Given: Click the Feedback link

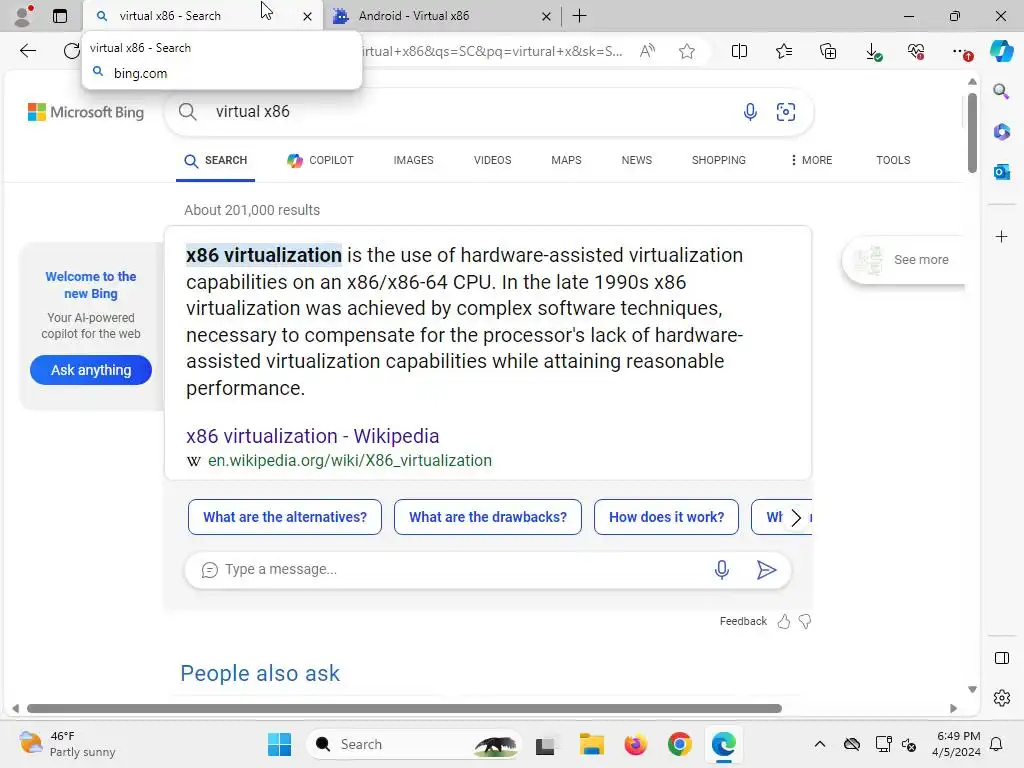Looking at the screenshot, I should coord(743,621).
